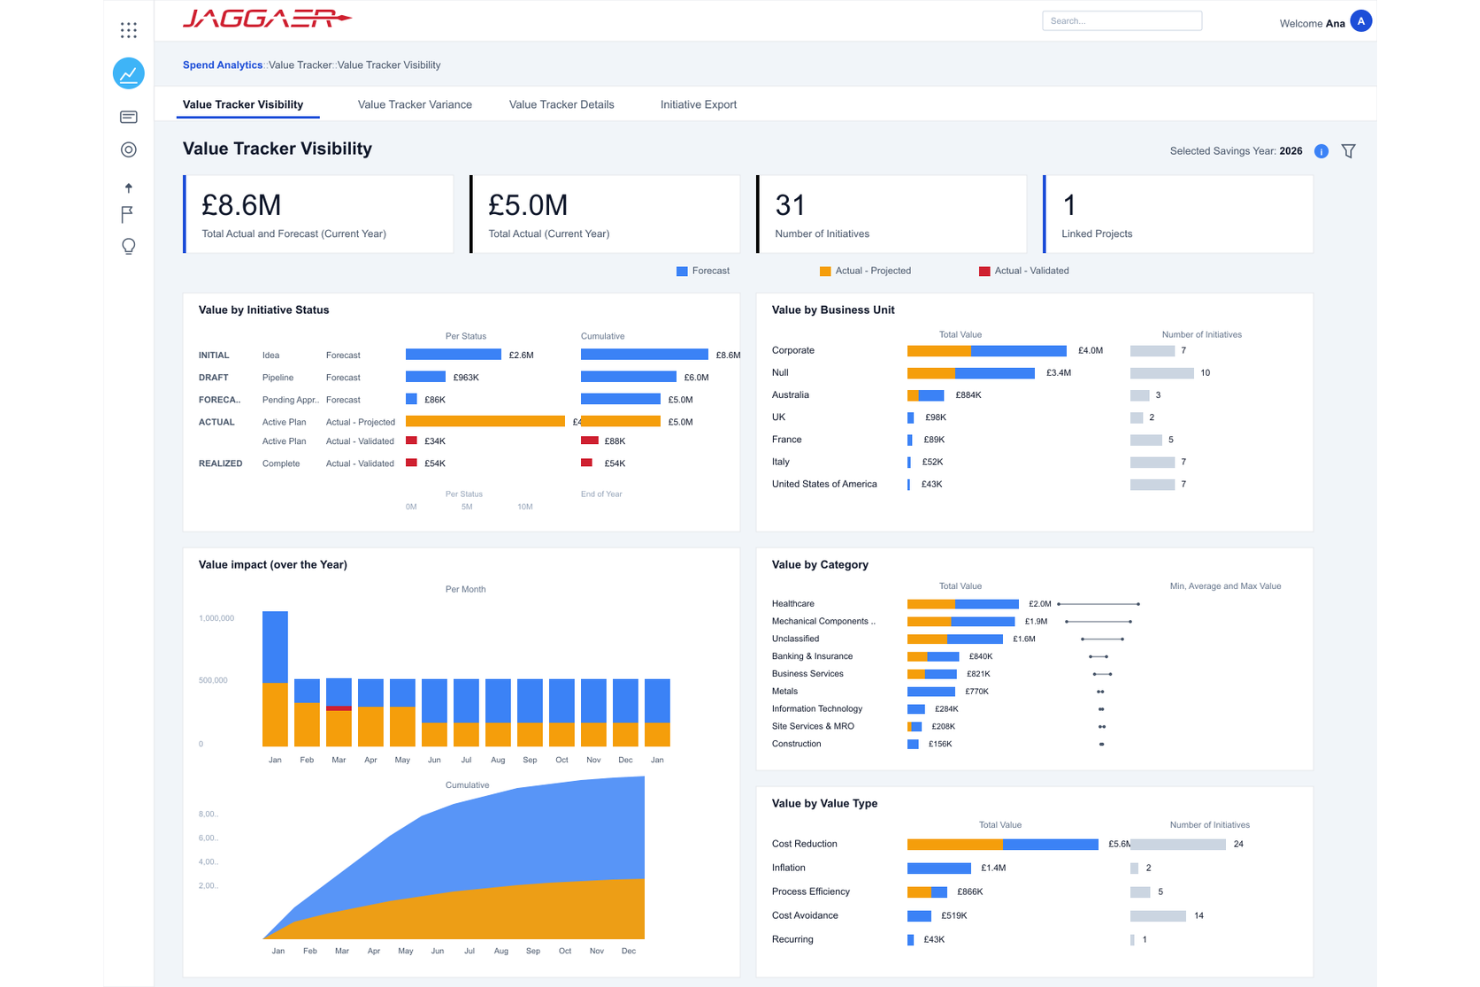Image resolution: width=1480 pixels, height=987 pixels.
Task: Click the Cost Avoidance initiatives bar (14)
Action: coord(1158,916)
